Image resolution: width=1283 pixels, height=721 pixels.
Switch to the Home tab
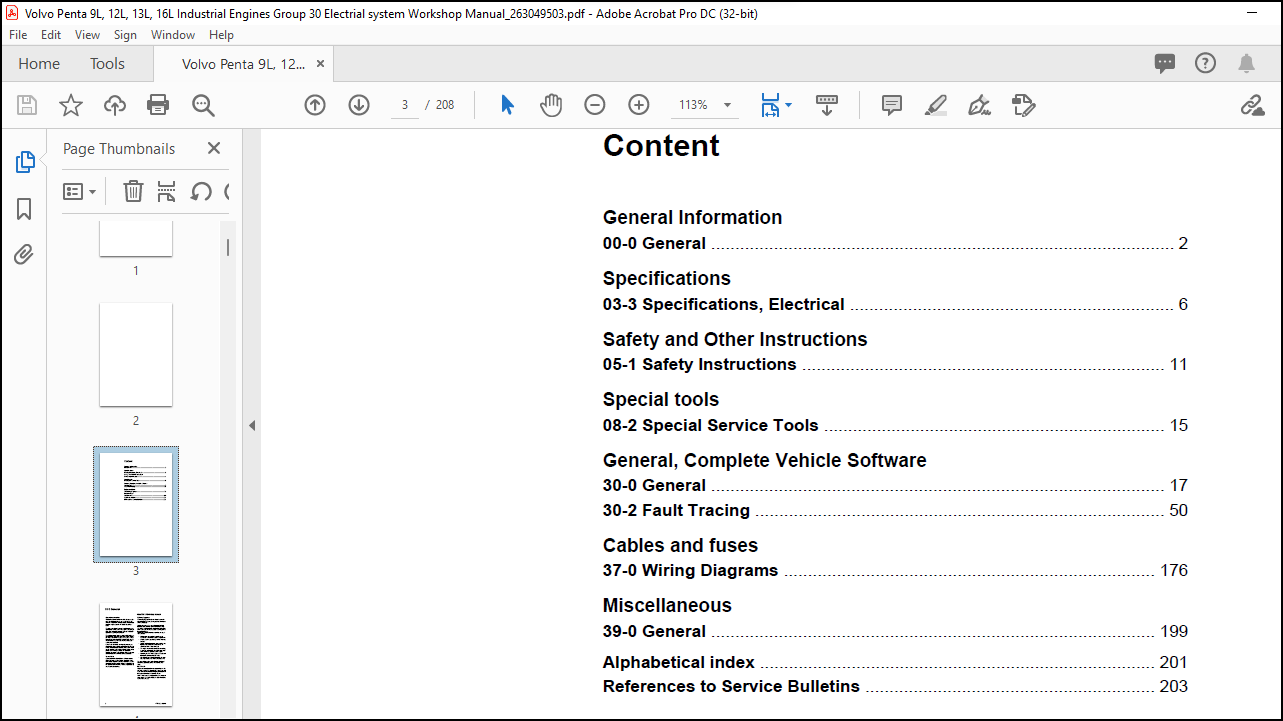39,63
